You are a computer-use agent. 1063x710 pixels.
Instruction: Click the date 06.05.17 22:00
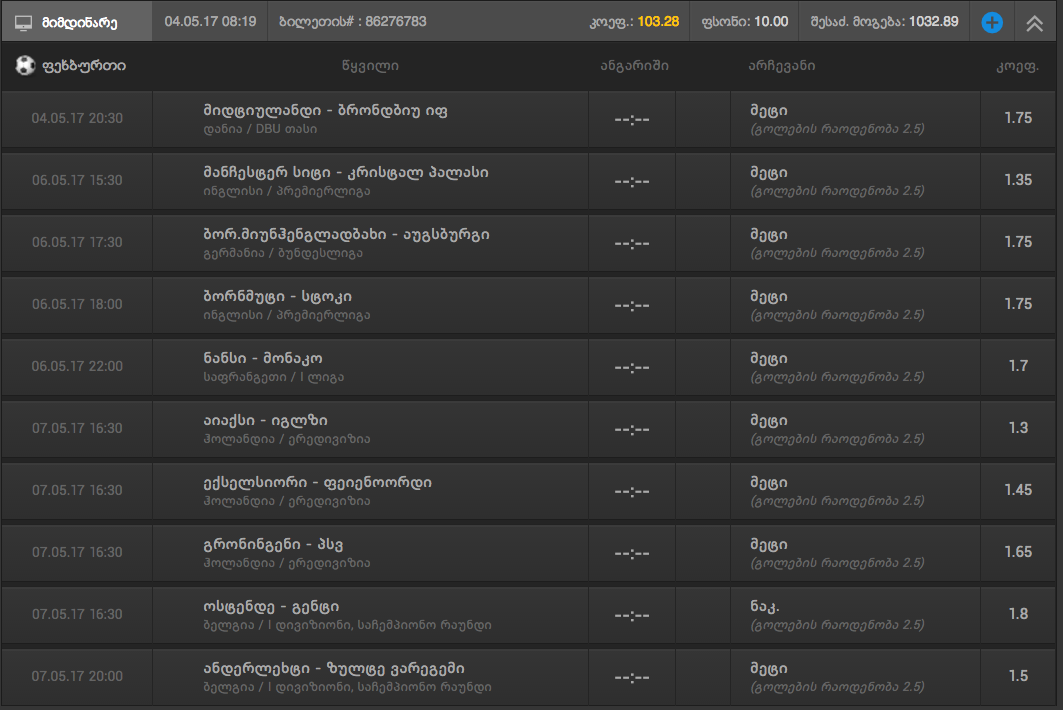tap(77, 366)
